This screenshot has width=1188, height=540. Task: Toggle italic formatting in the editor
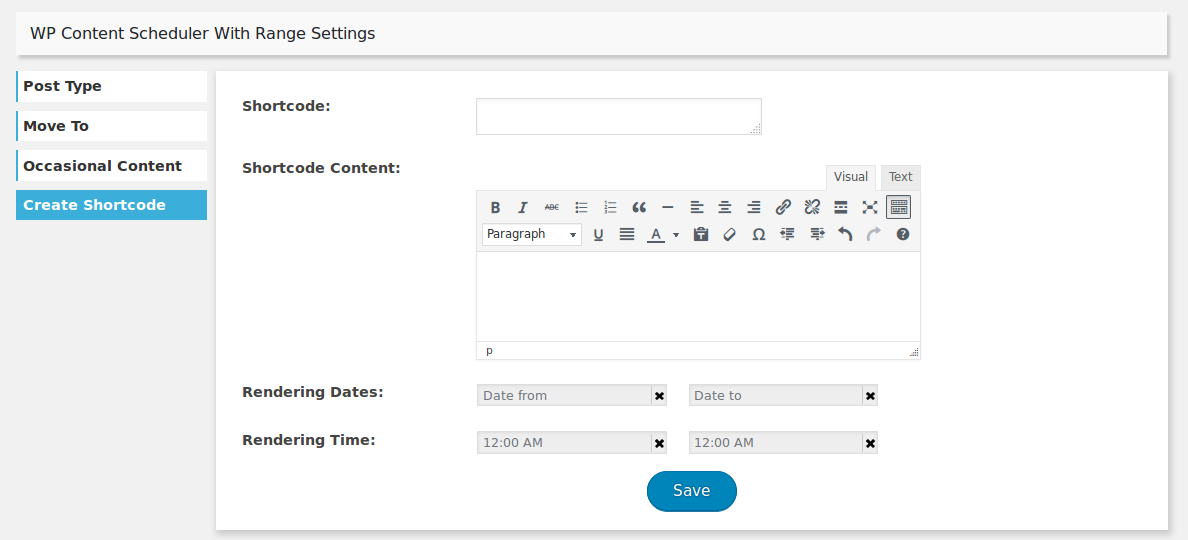pos(522,207)
